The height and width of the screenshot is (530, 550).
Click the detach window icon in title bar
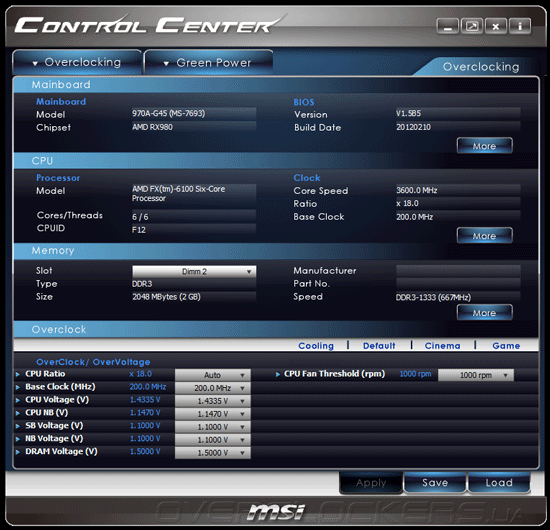coord(472,26)
